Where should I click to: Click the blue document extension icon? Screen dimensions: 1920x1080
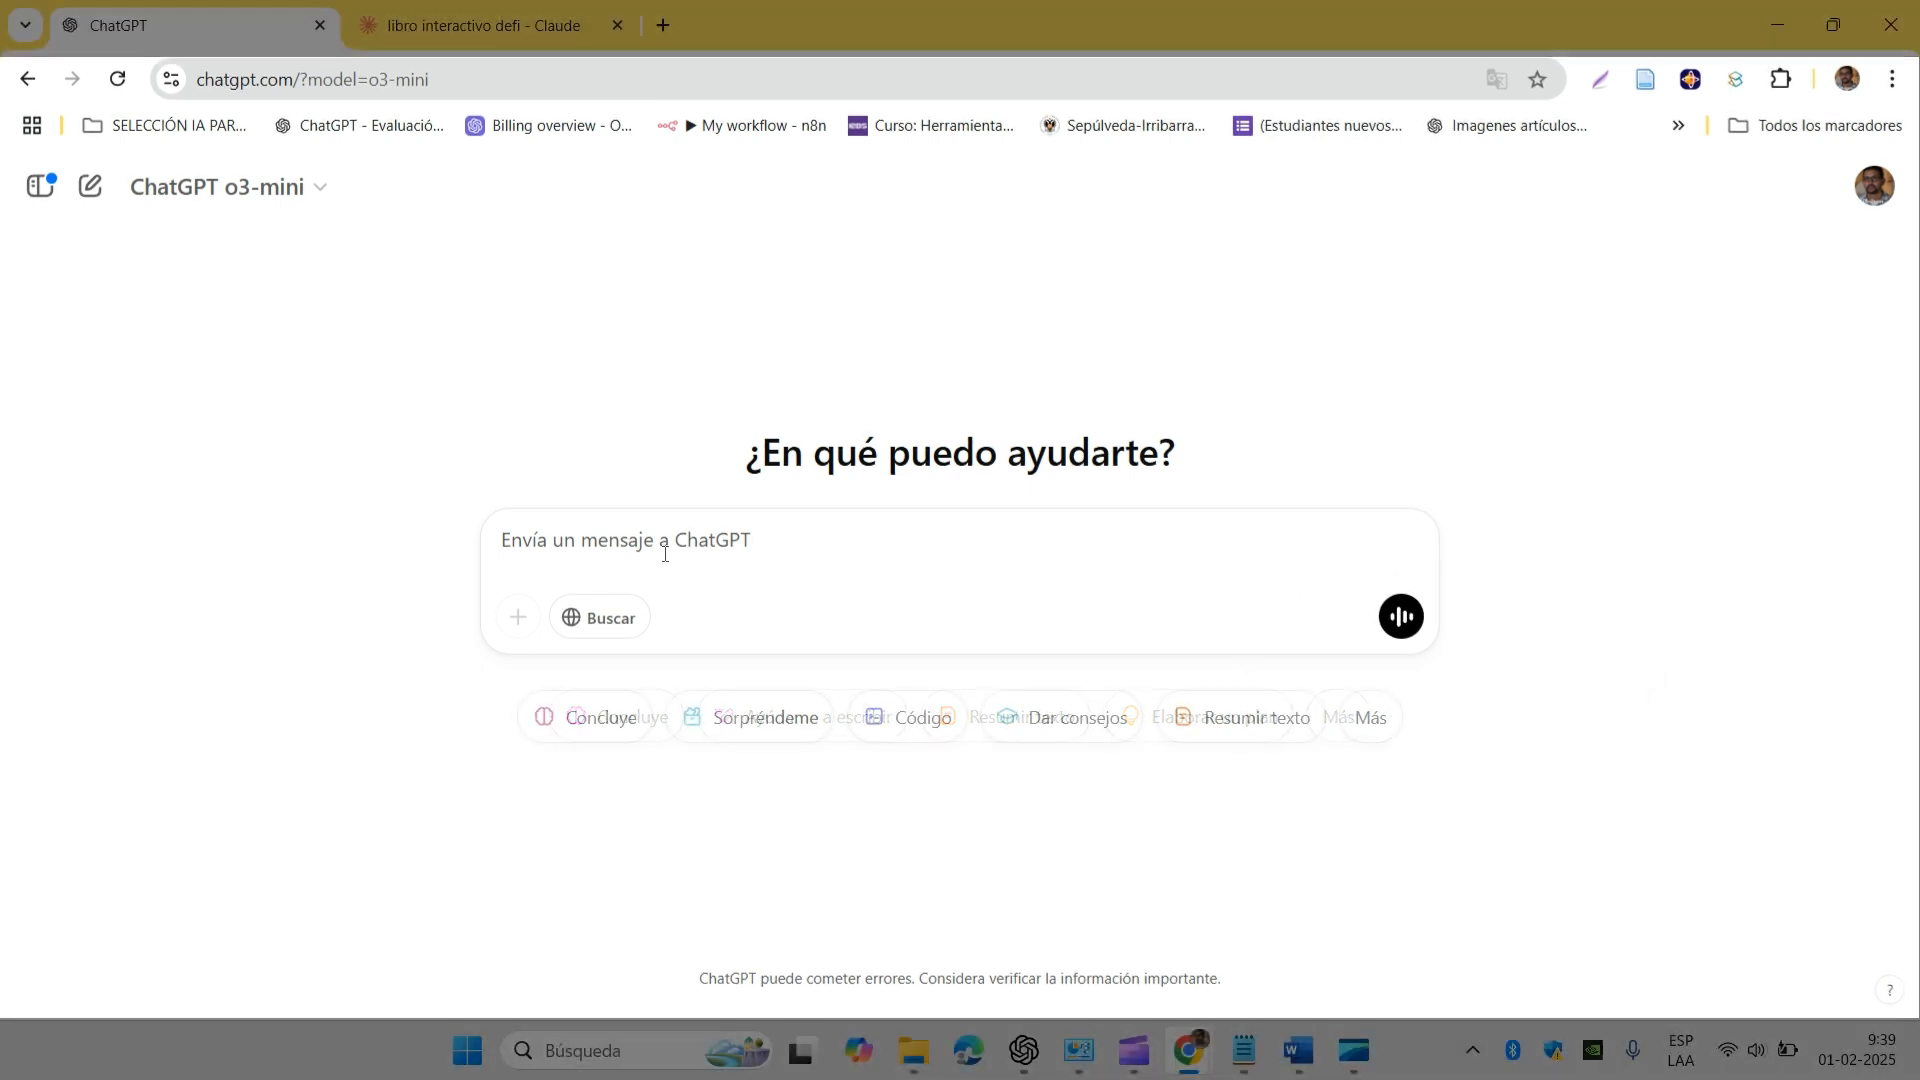pos(1645,79)
